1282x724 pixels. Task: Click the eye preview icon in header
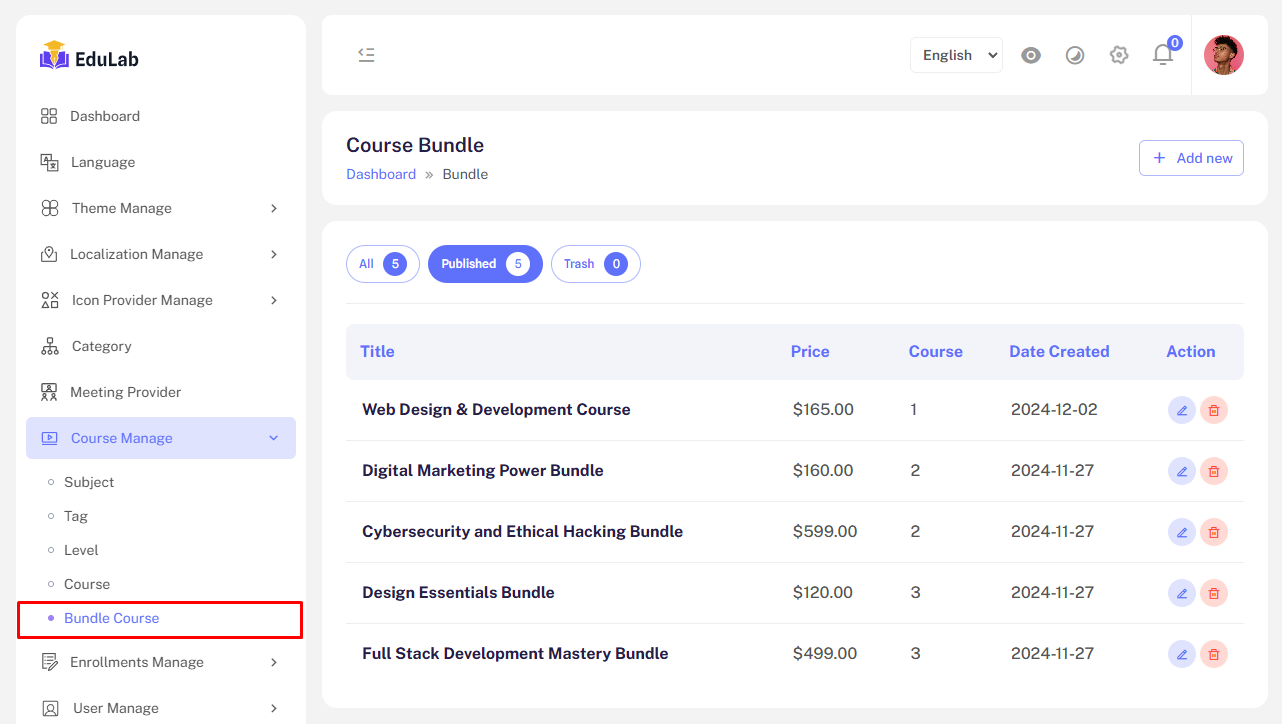tap(1031, 55)
